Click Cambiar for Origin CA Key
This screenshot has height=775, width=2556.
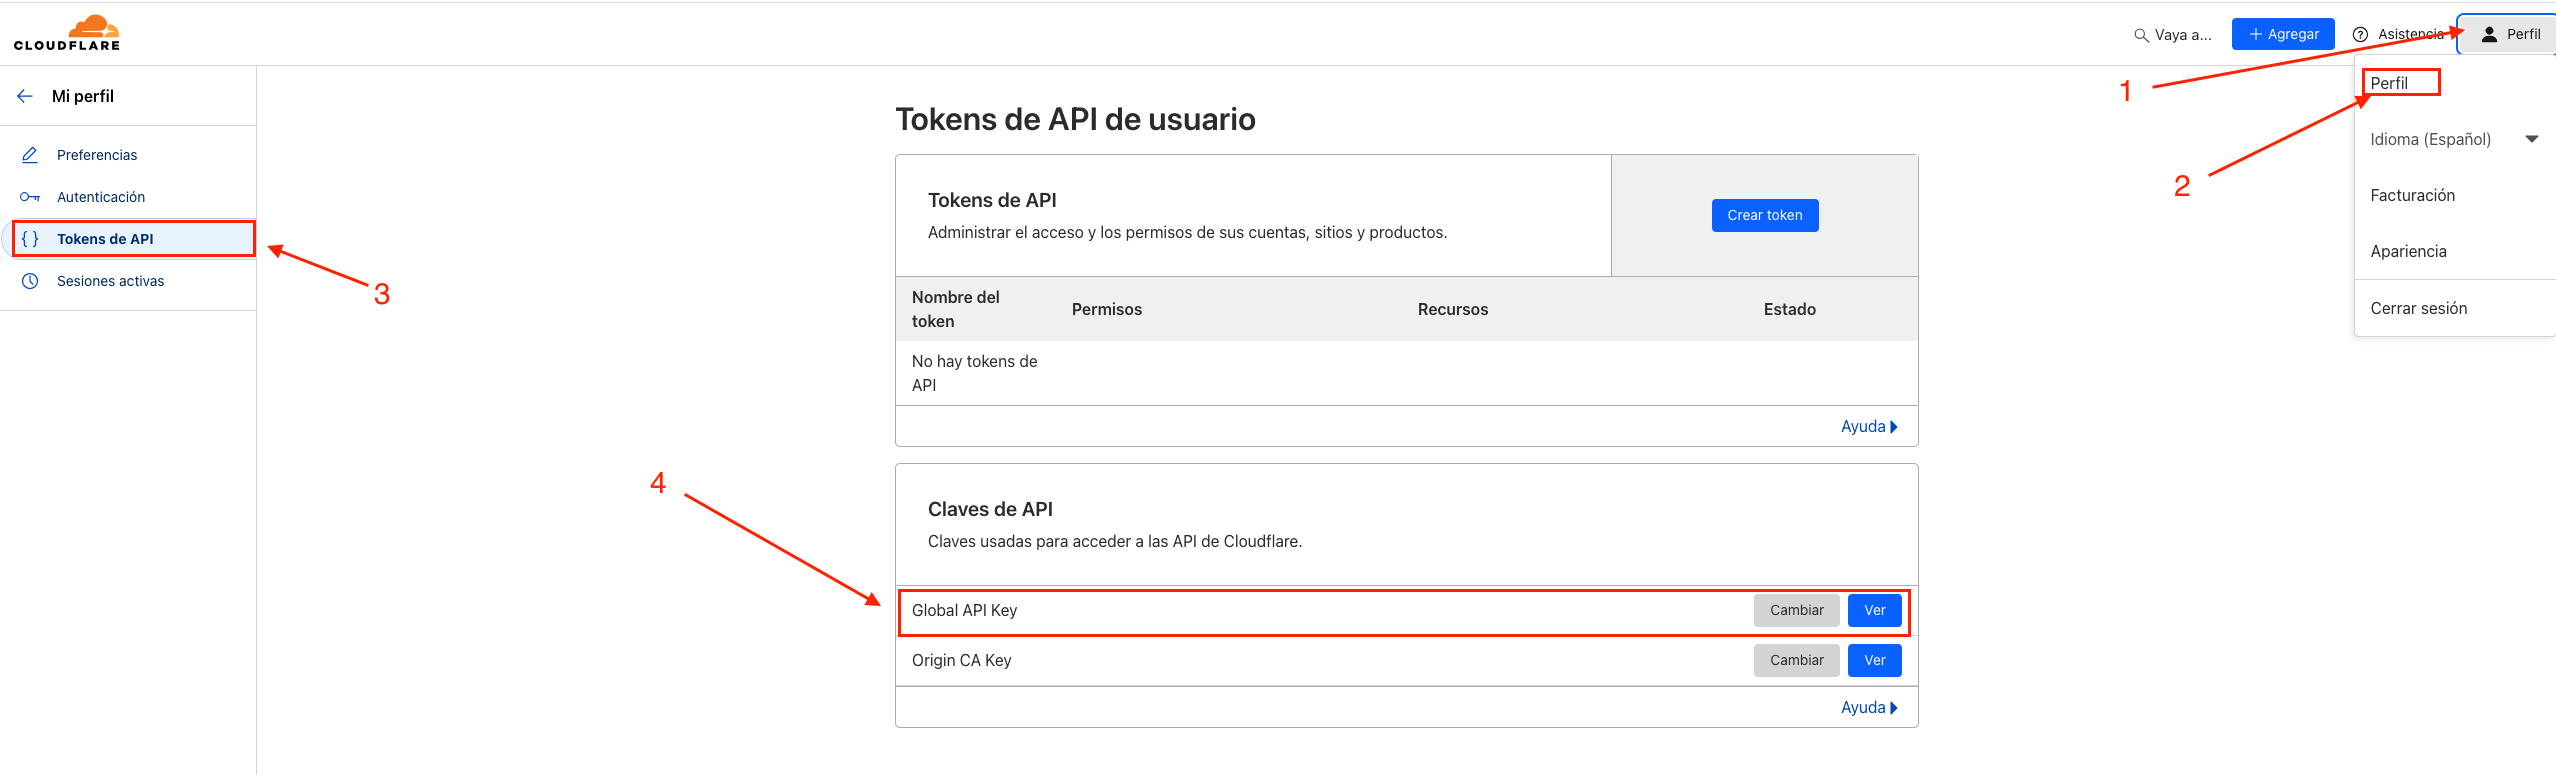pos(1797,660)
